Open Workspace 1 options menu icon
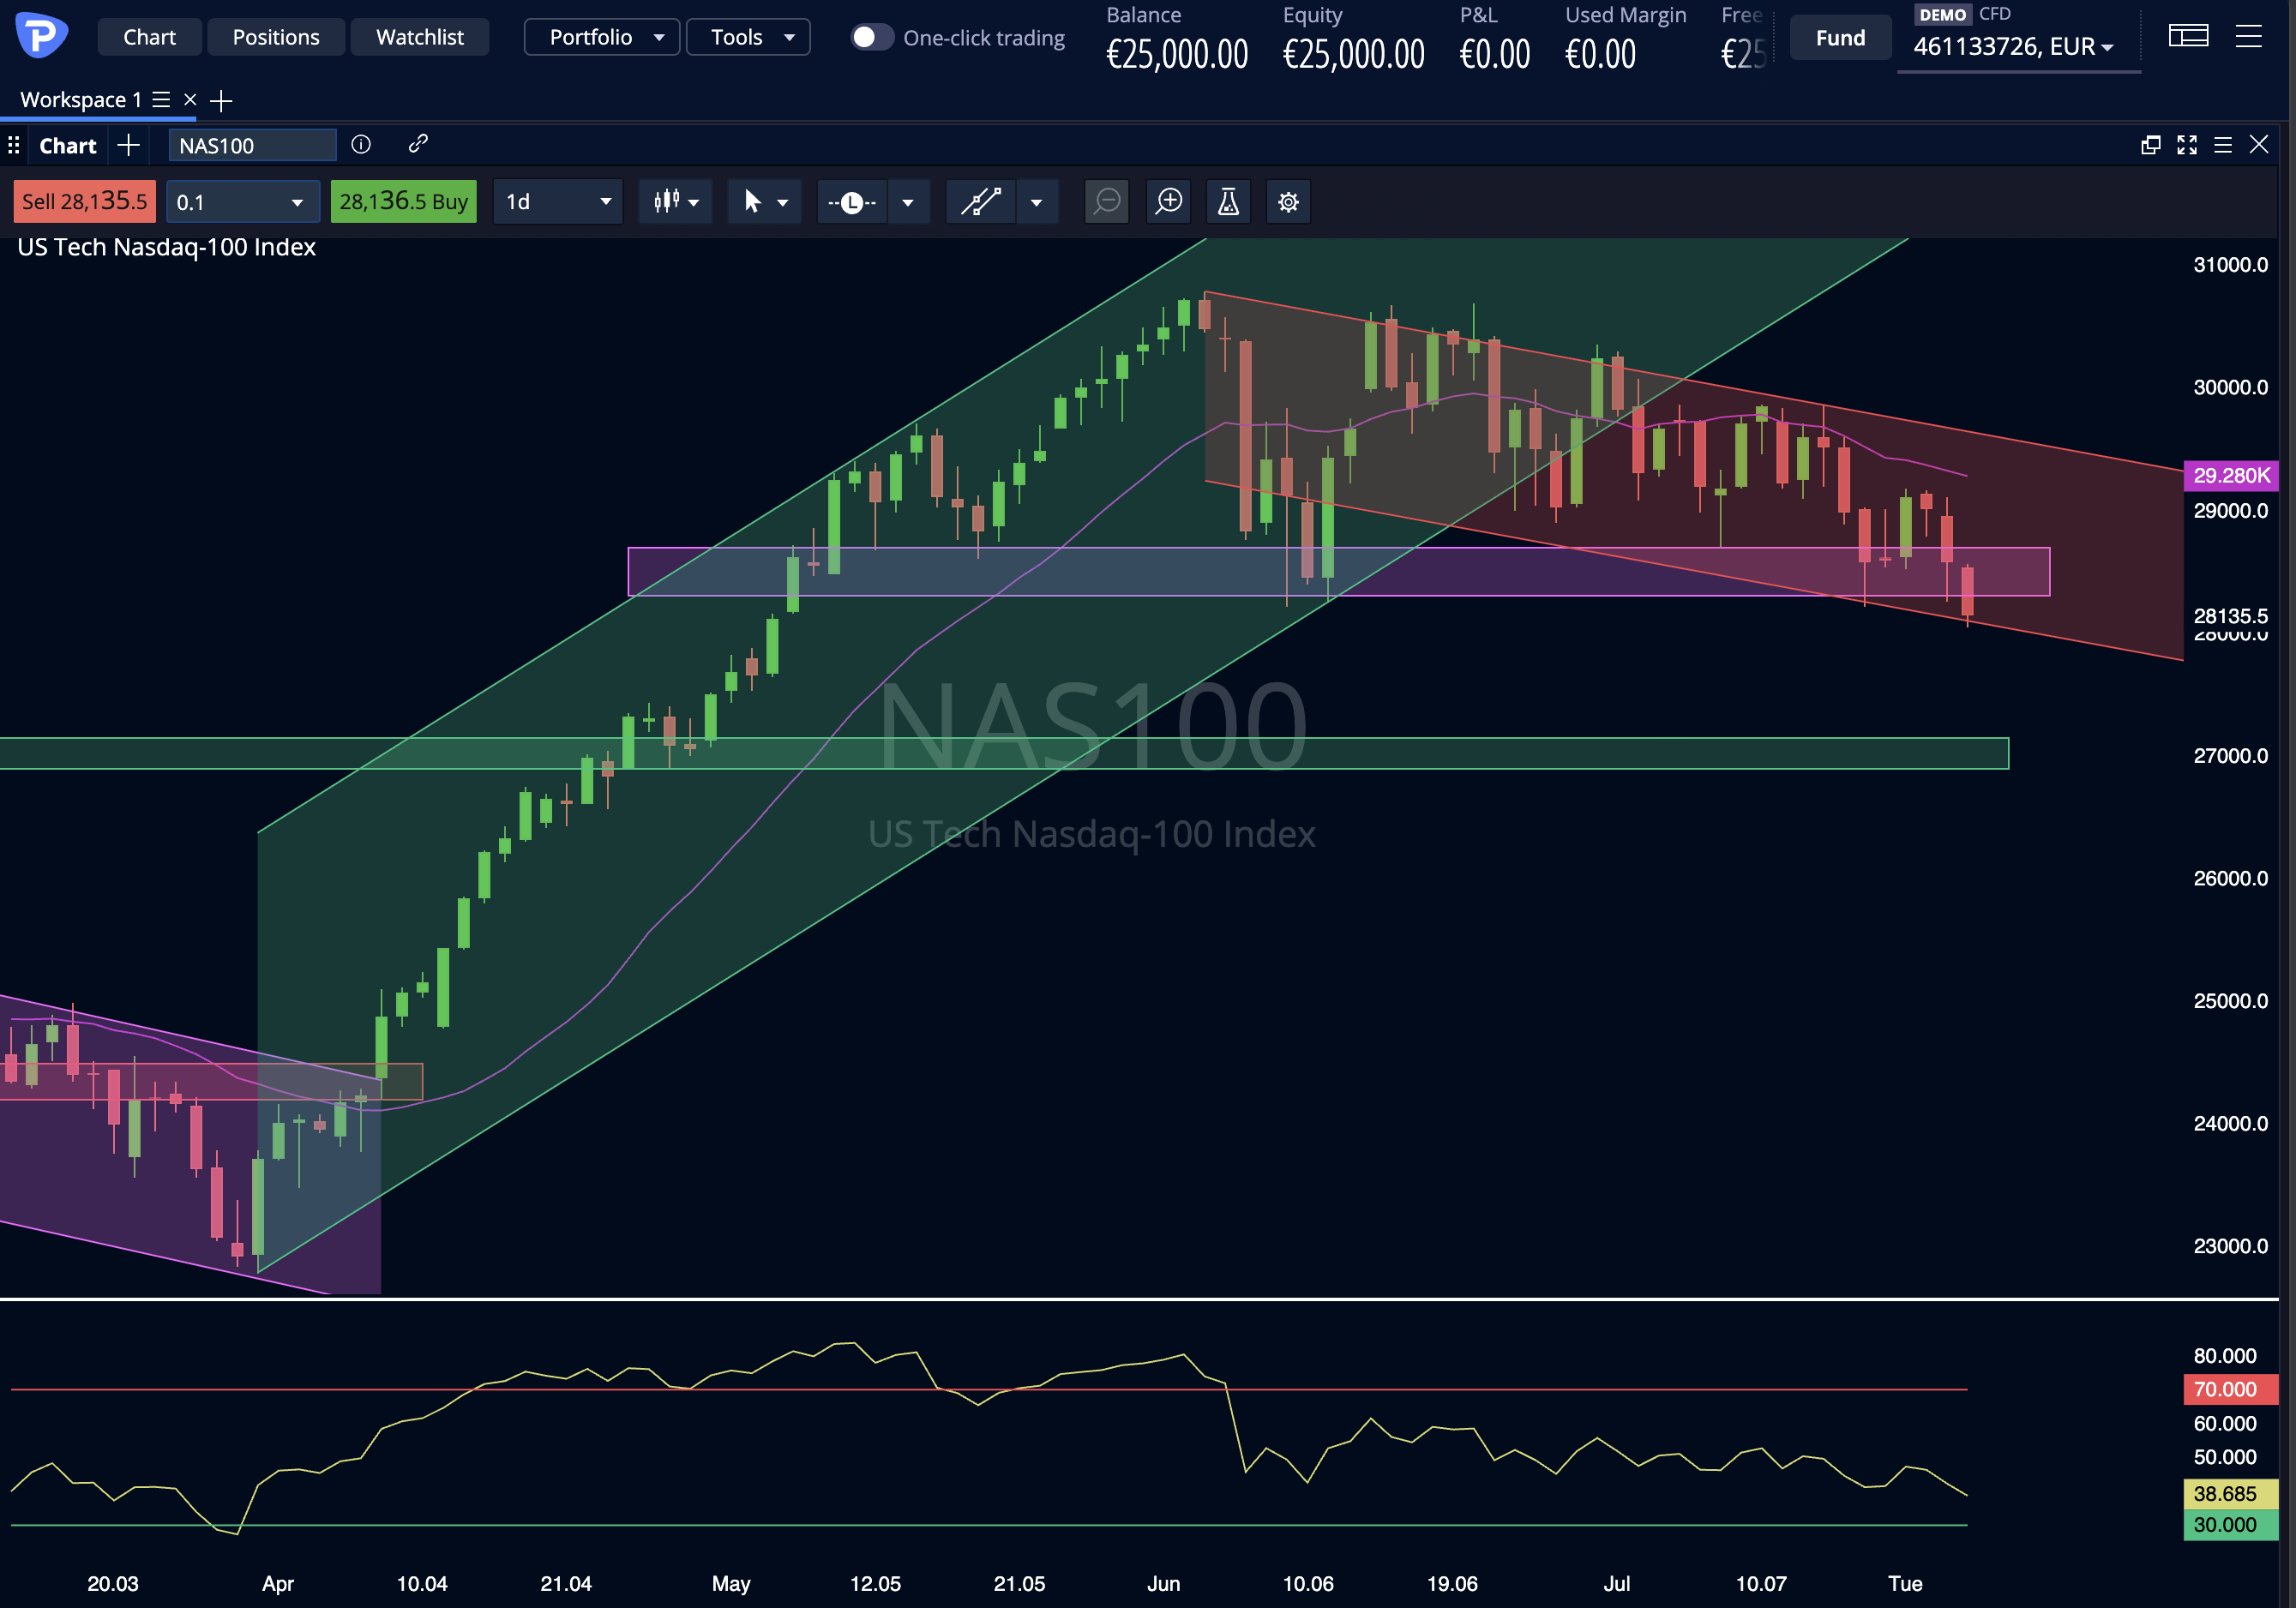The height and width of the screenshot is (1608, 2296). point(161,100)
